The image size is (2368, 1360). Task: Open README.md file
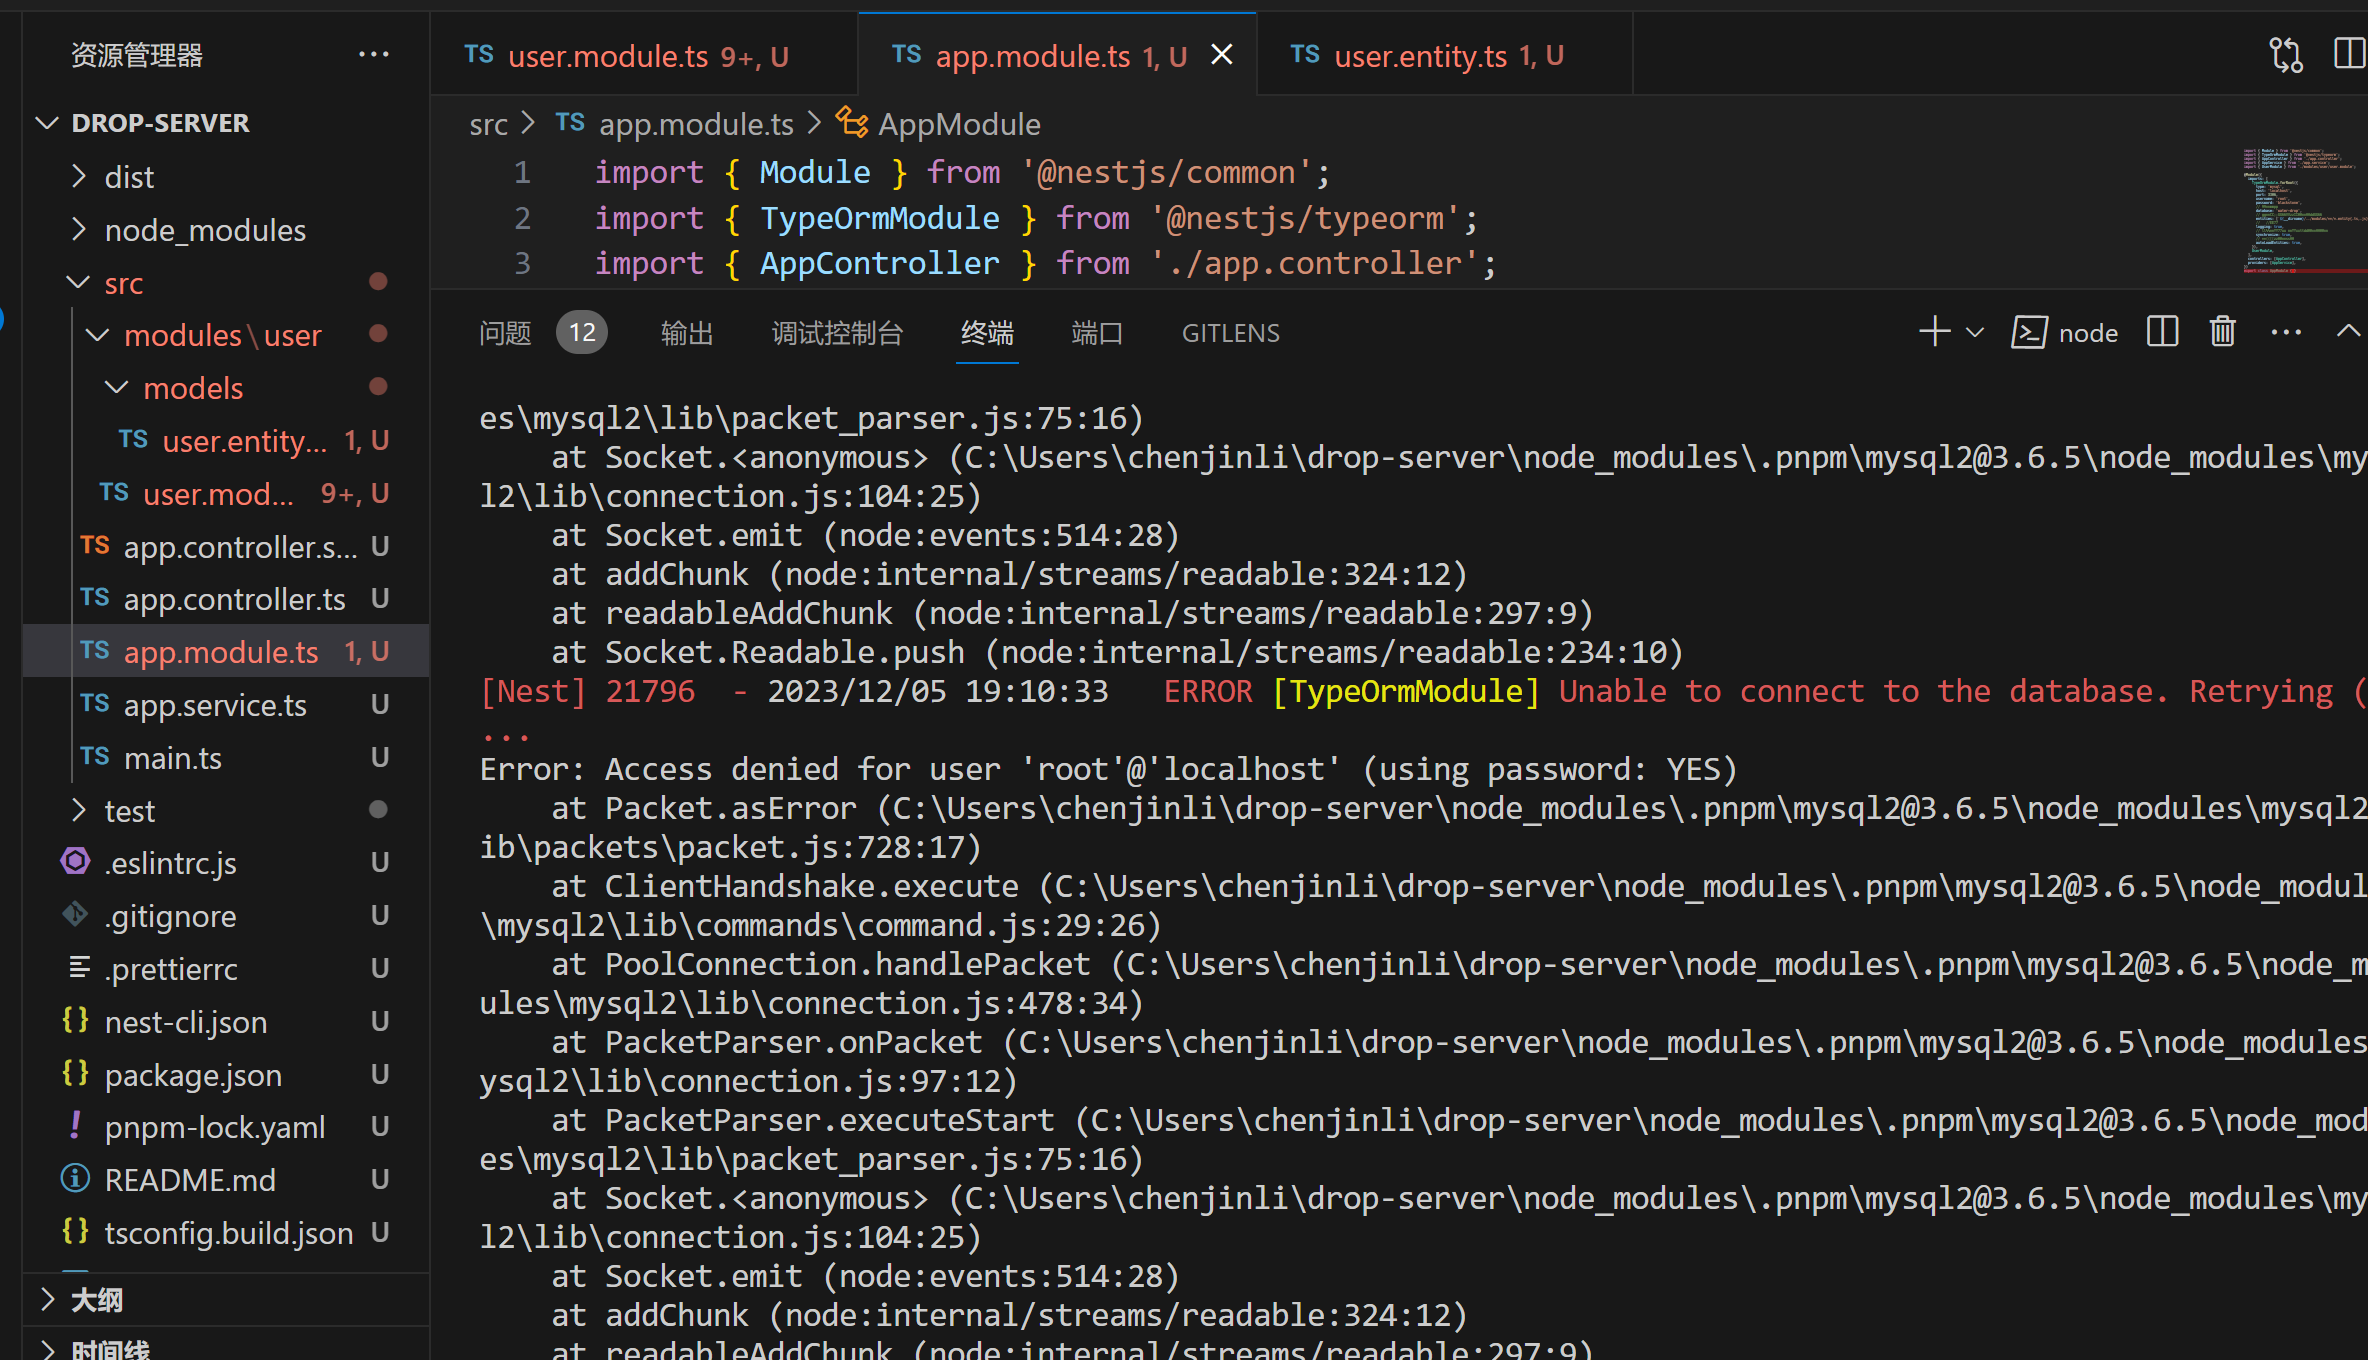click(x=226, y=1180)
